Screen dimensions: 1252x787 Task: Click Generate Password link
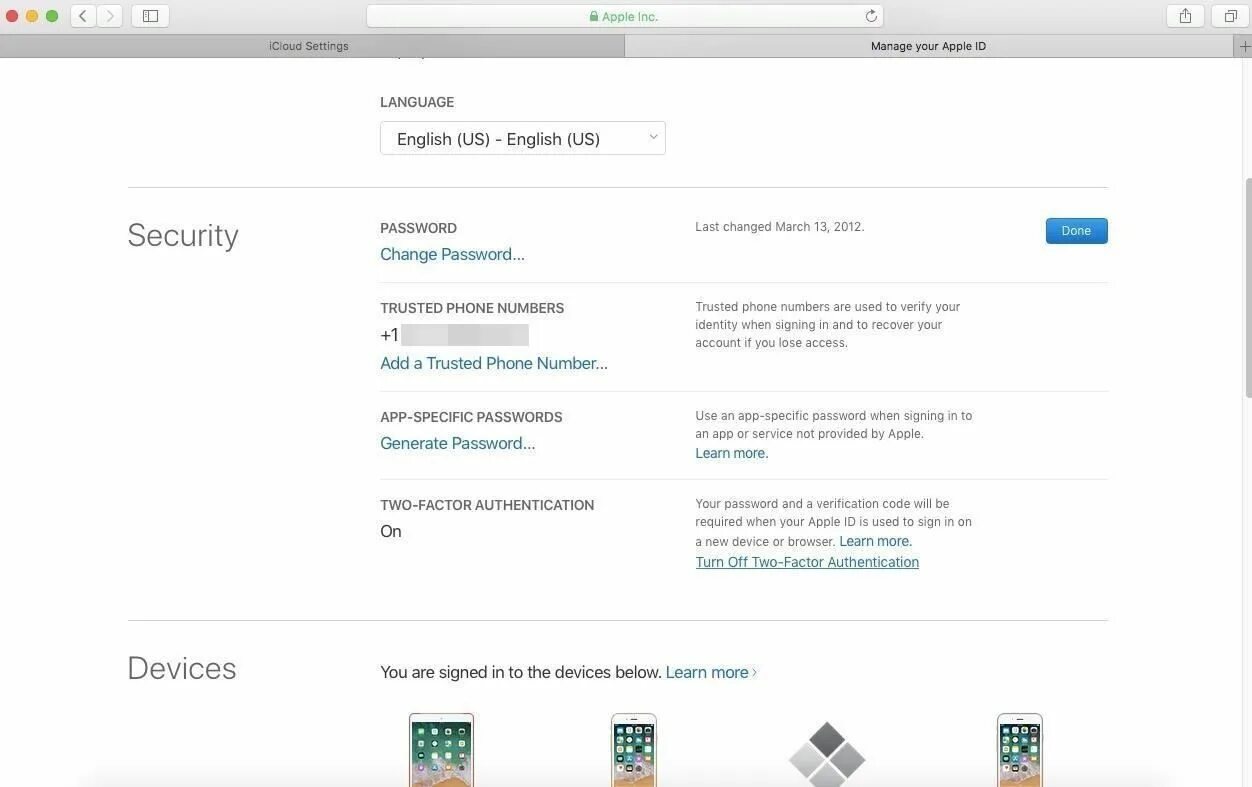(x=457, y=443)
